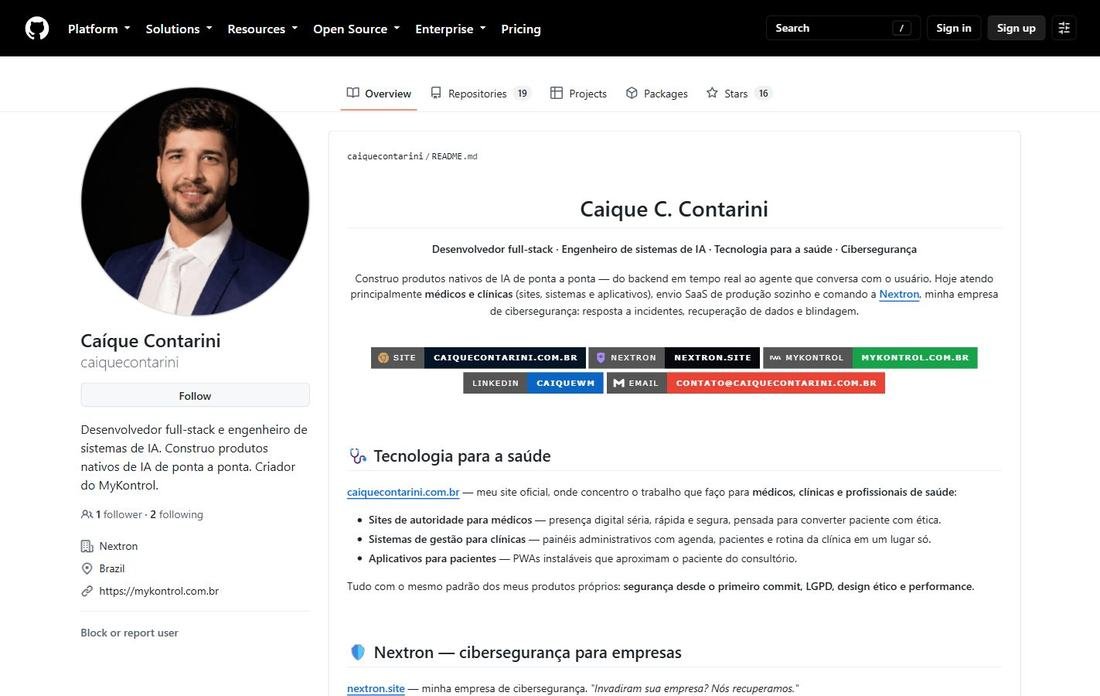This screenshot has width=1100, height=696.
Task: Click the organization building icon beside Nextron
Action: coord(87,546)
